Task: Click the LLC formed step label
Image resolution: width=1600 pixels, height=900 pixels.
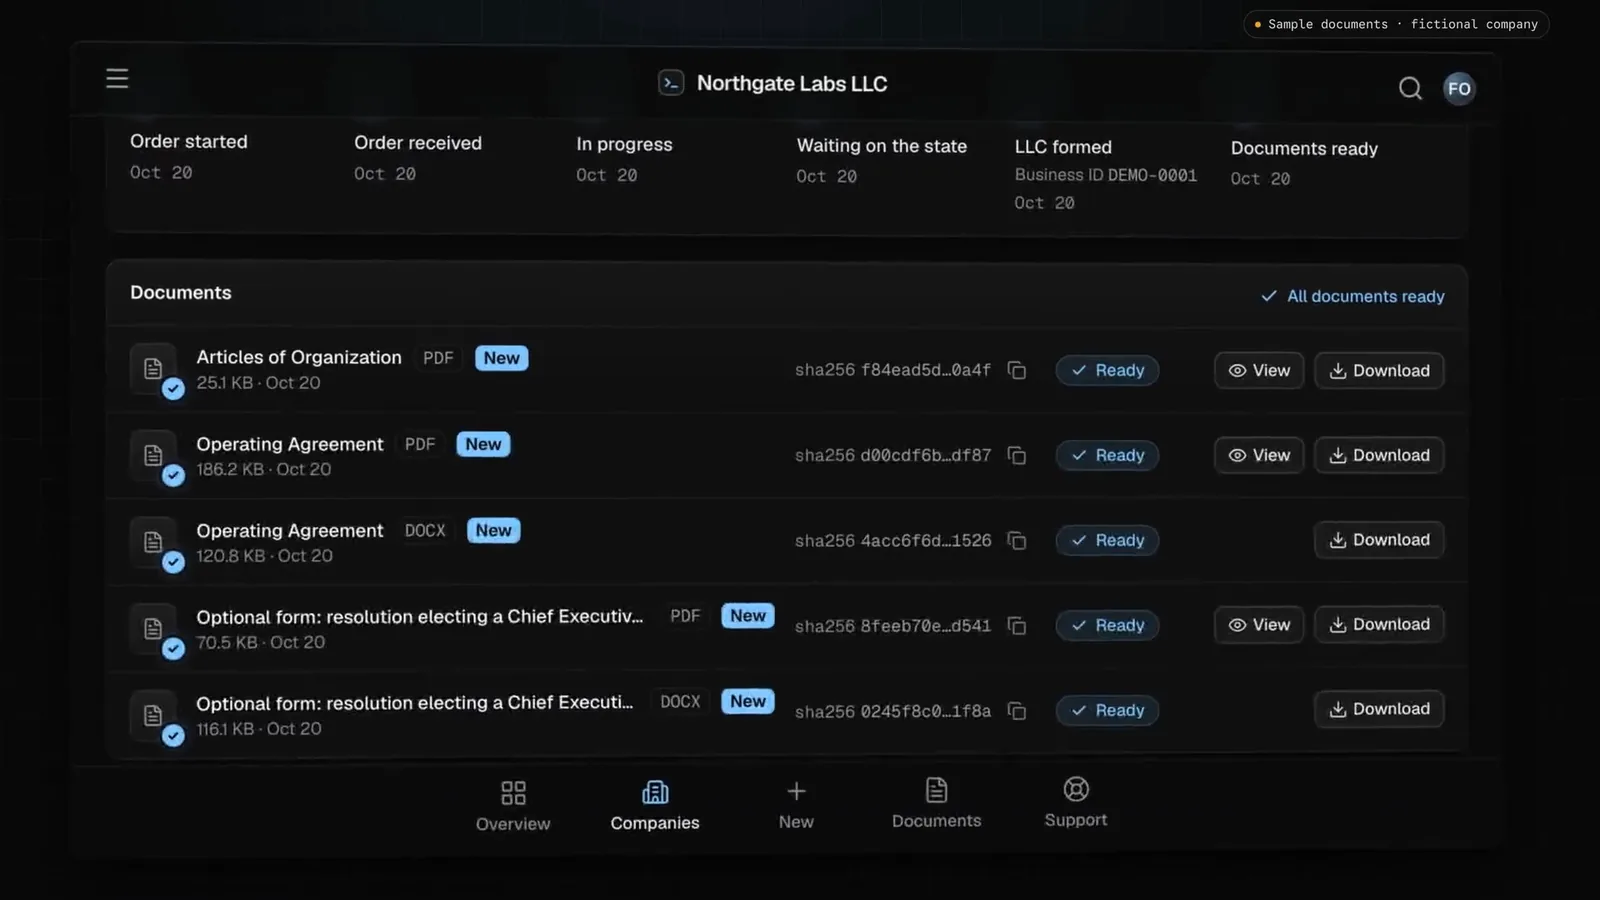Action: click(x=1063, y=147)
